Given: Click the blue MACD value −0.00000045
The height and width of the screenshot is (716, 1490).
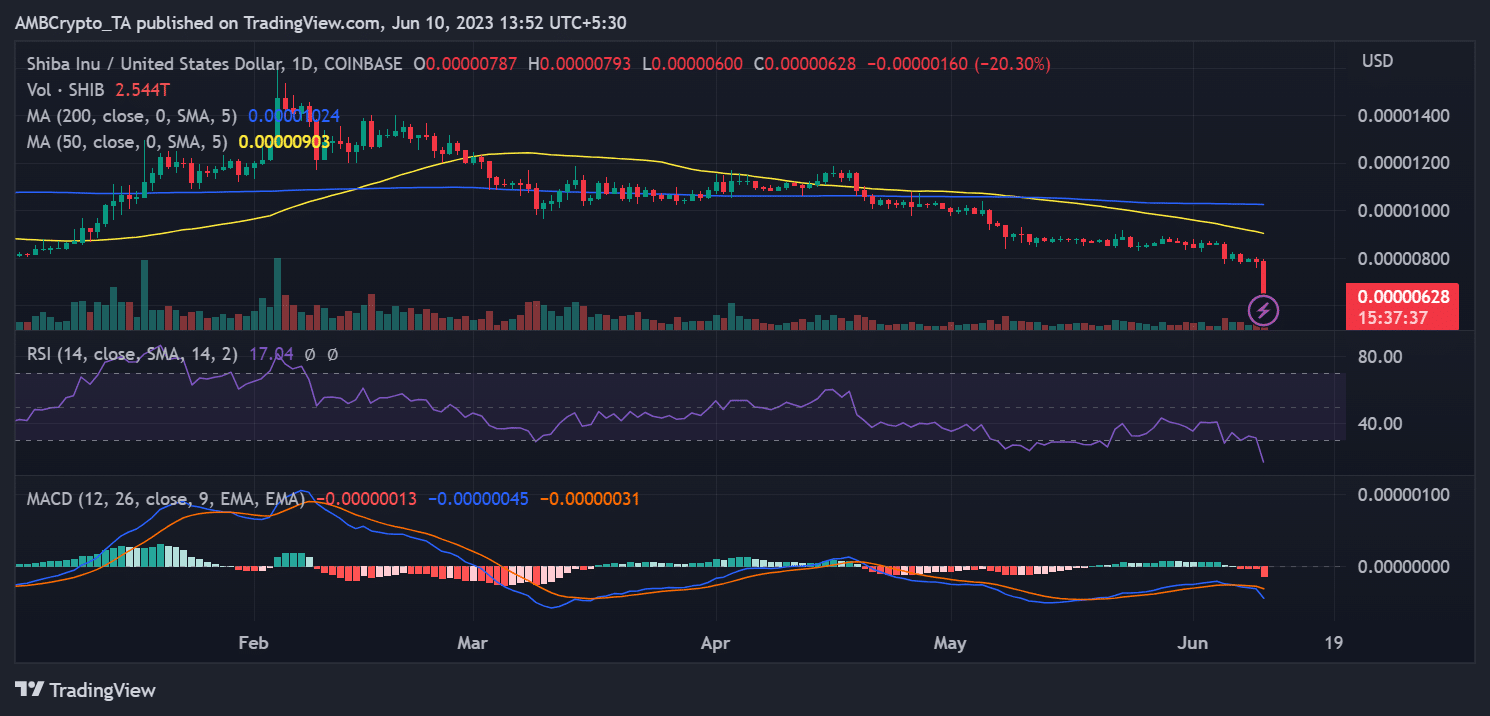Looking at the screenshot, I should click(x=476, y=498).
